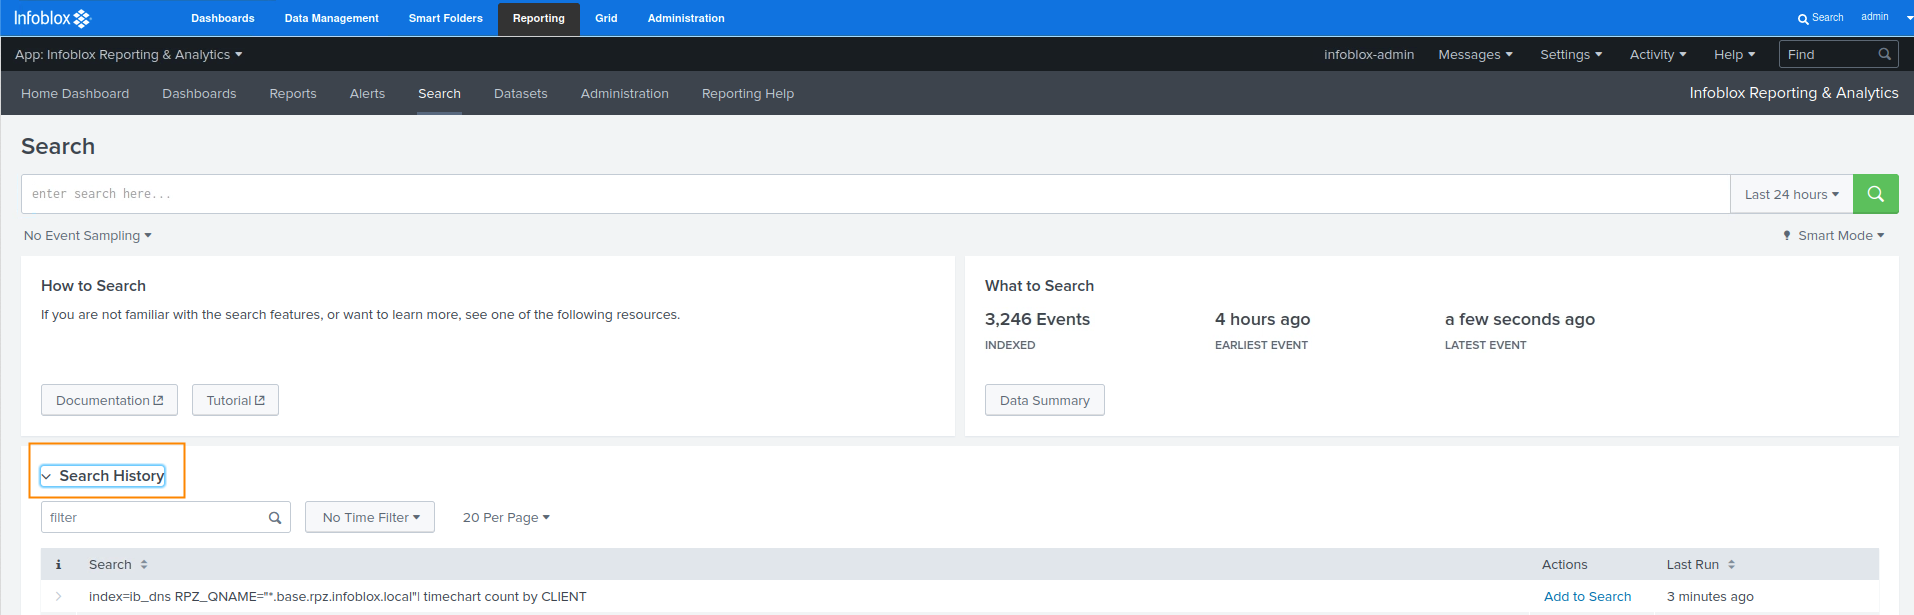Click the magnifier icon in the Find box
Image resolution: width=1914 pixels, height=615 pixels.
click(1884, 55)
